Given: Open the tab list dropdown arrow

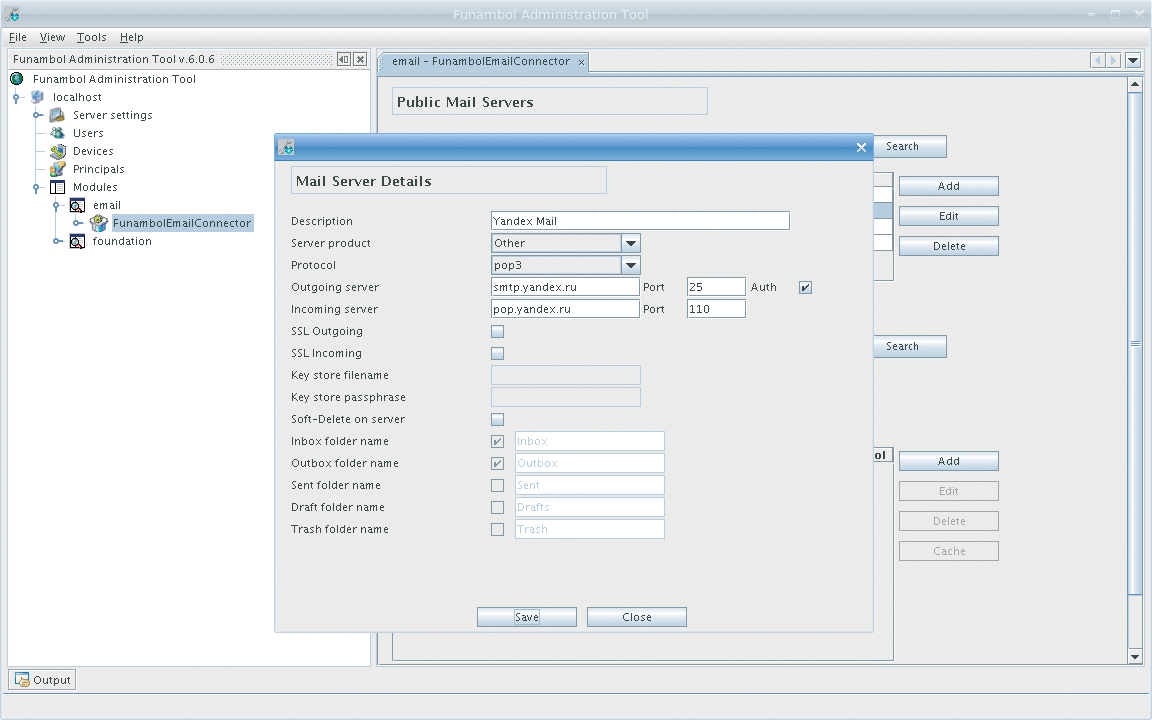Looking at the screenshot, I should coord(1133,60).
